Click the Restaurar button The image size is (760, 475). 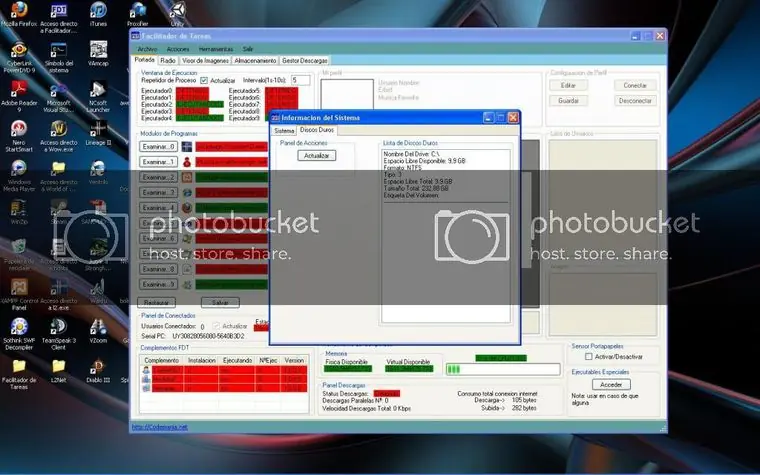coord(157,303)
